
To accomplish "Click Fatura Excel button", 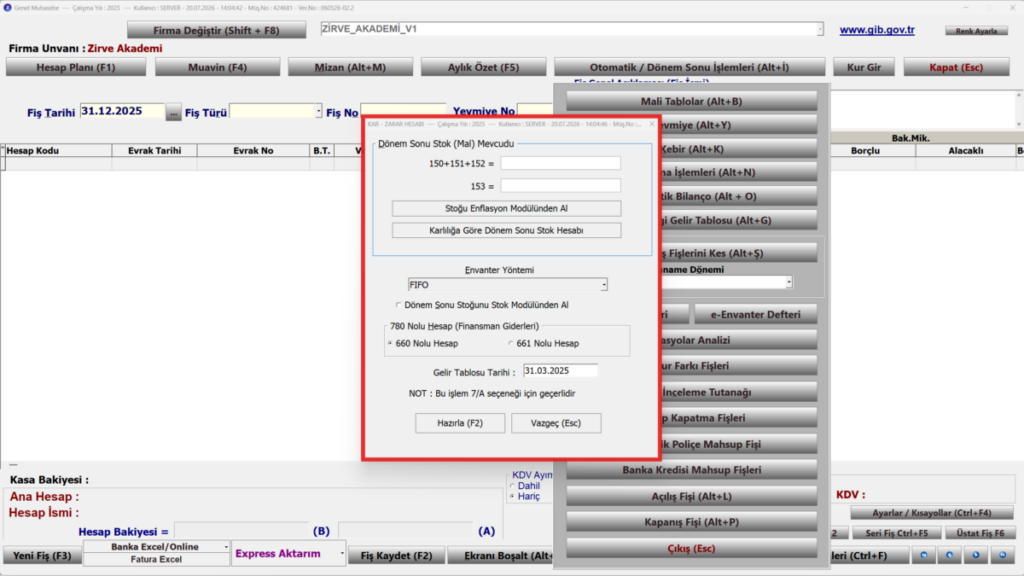I will click(x=156, y=560).
